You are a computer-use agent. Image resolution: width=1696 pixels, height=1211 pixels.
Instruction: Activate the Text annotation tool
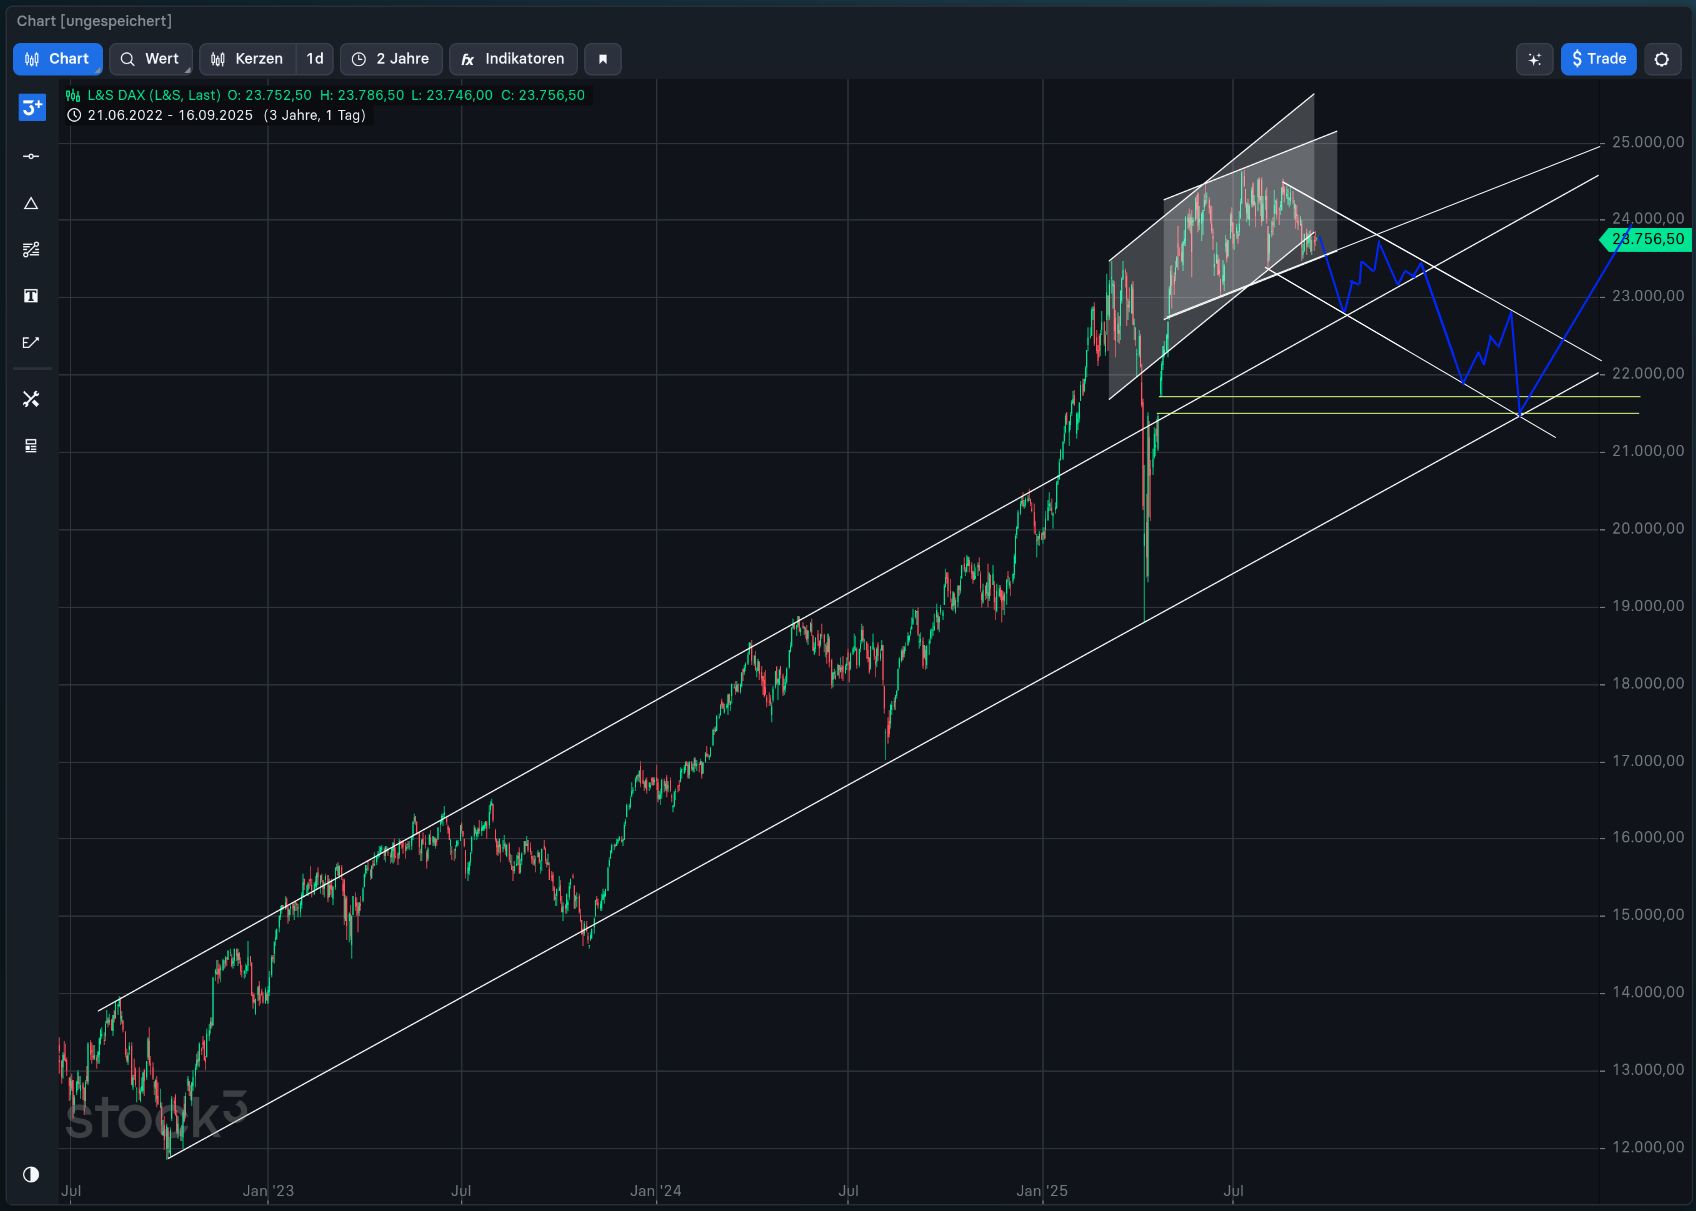[x=30, y=295]
